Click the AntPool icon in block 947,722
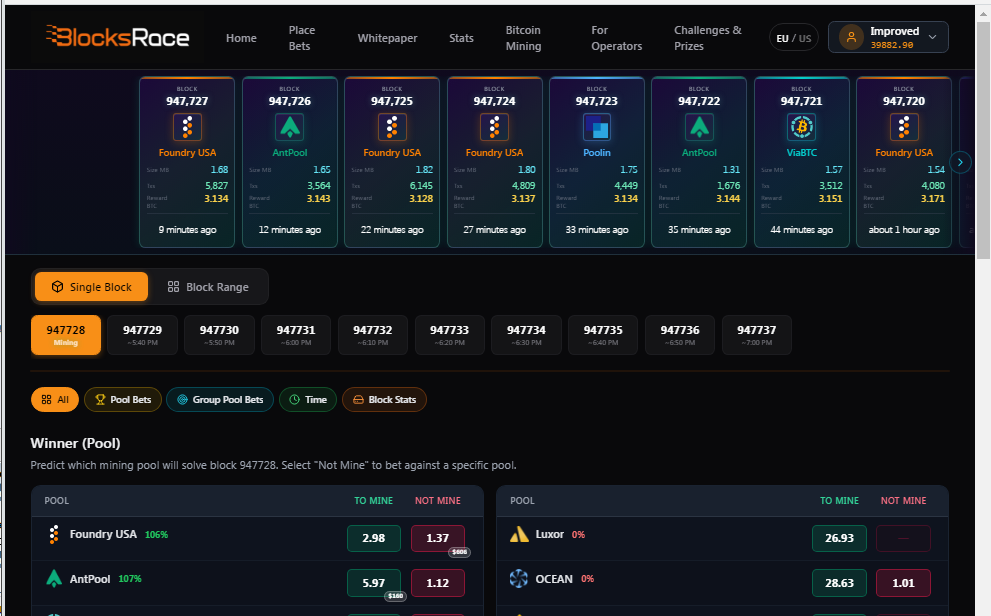Viewport: 991px width, 616px height. pyautogui.click(x=699, y=127)
